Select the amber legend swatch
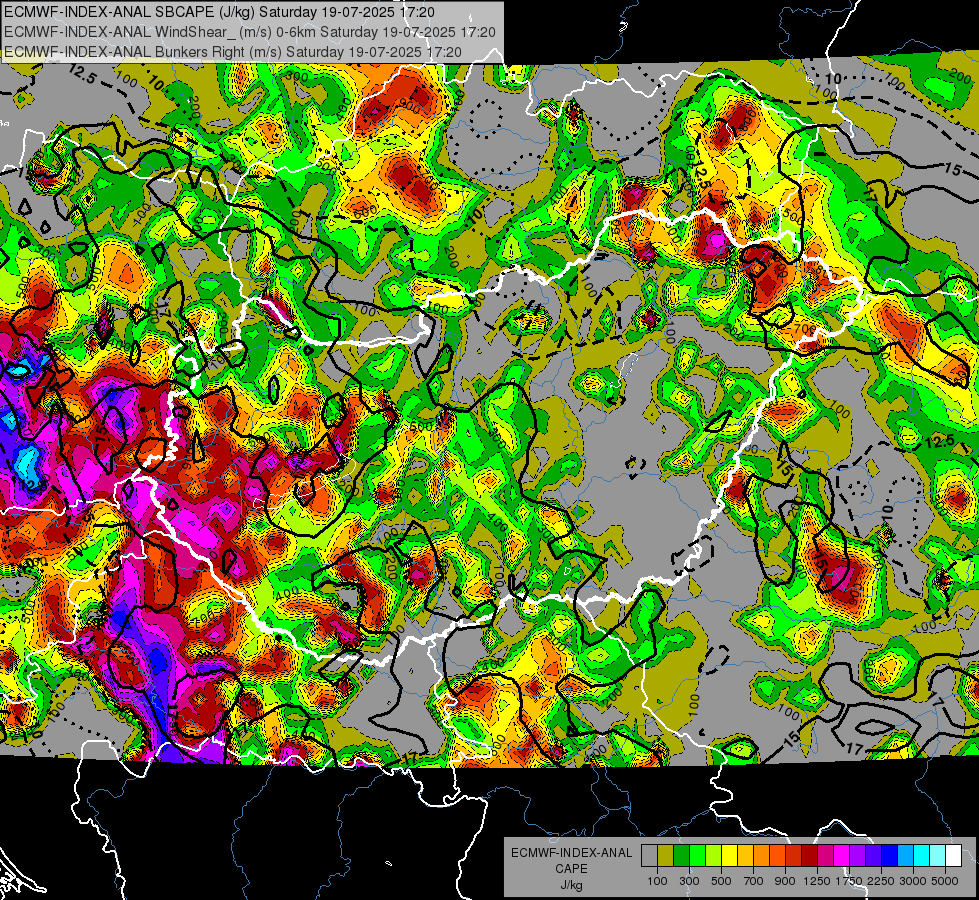979x900 pixels. click(745, 856)
